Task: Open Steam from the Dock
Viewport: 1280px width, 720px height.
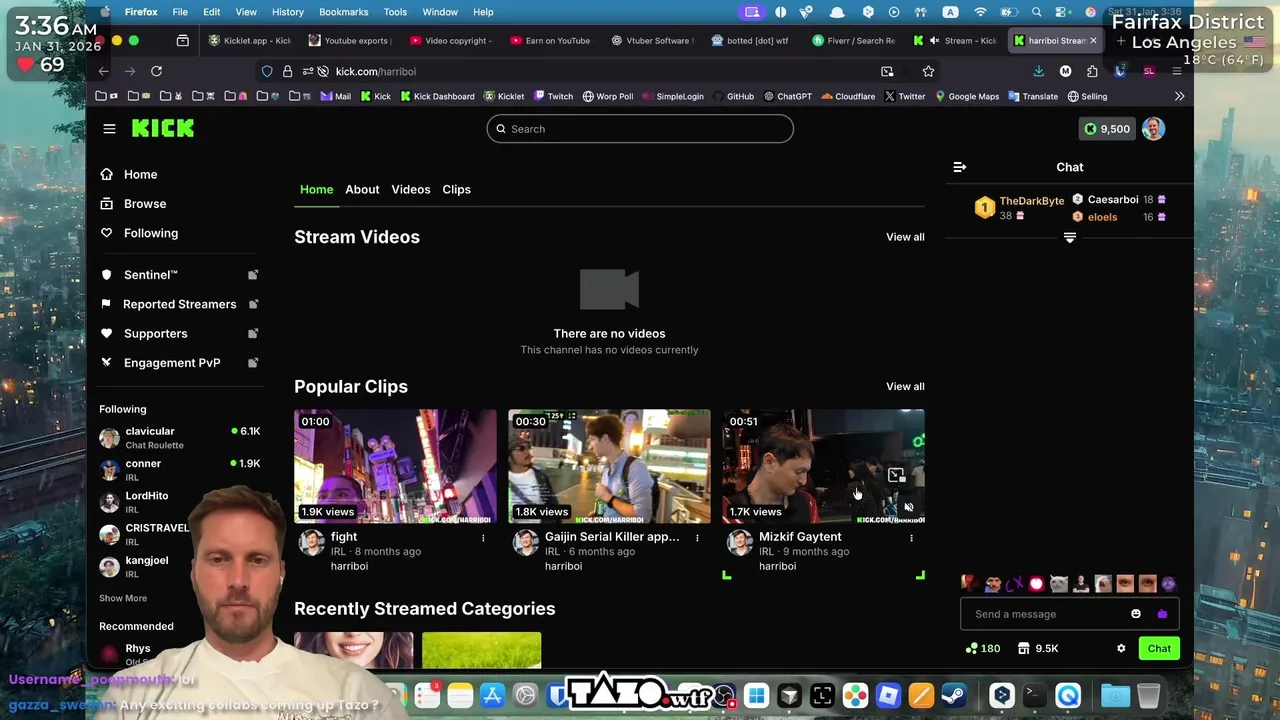Action: tap(954, 695)
